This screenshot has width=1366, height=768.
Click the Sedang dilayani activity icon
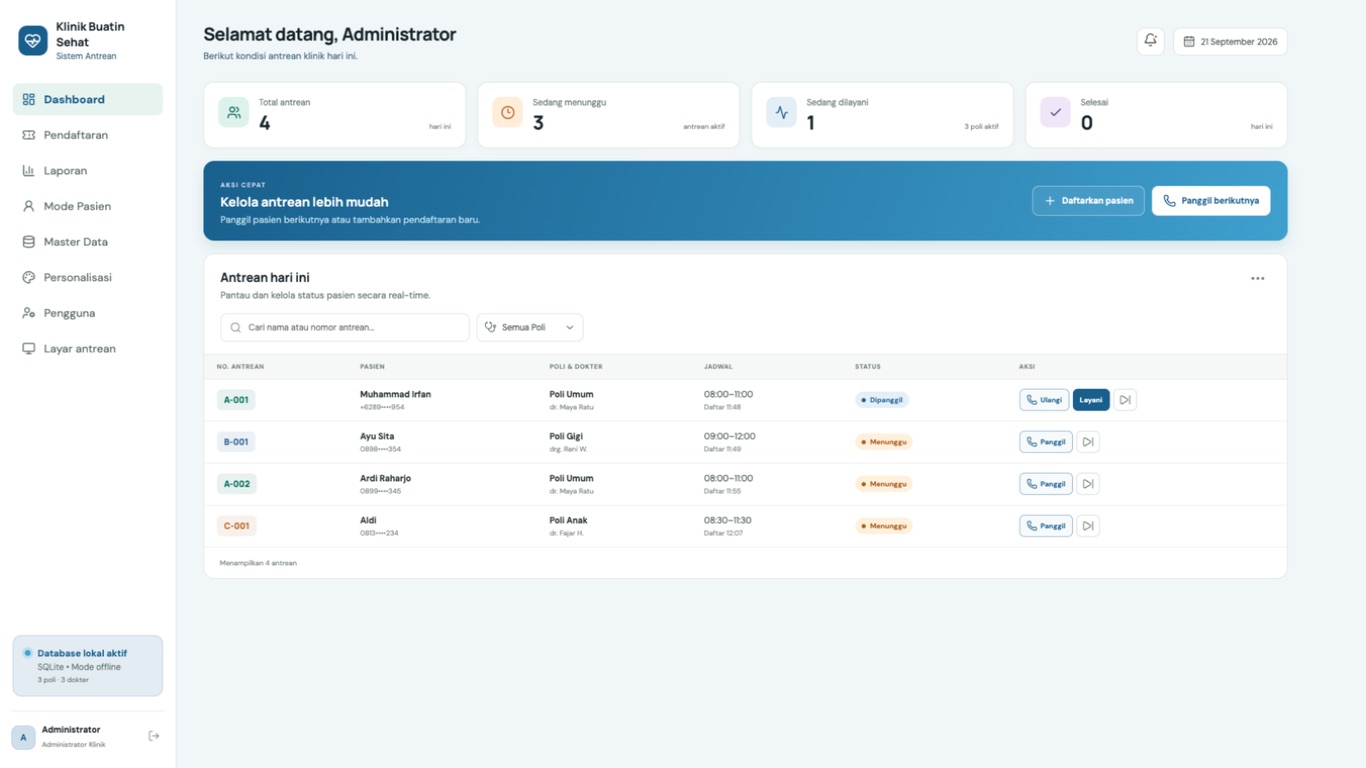782,113
